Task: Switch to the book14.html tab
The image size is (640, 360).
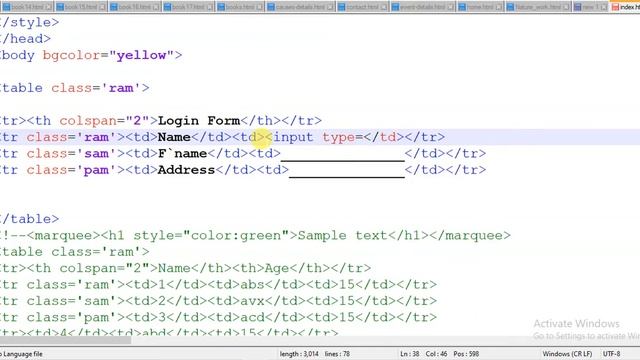Action: pyautogui.click(x=27, y=7)
